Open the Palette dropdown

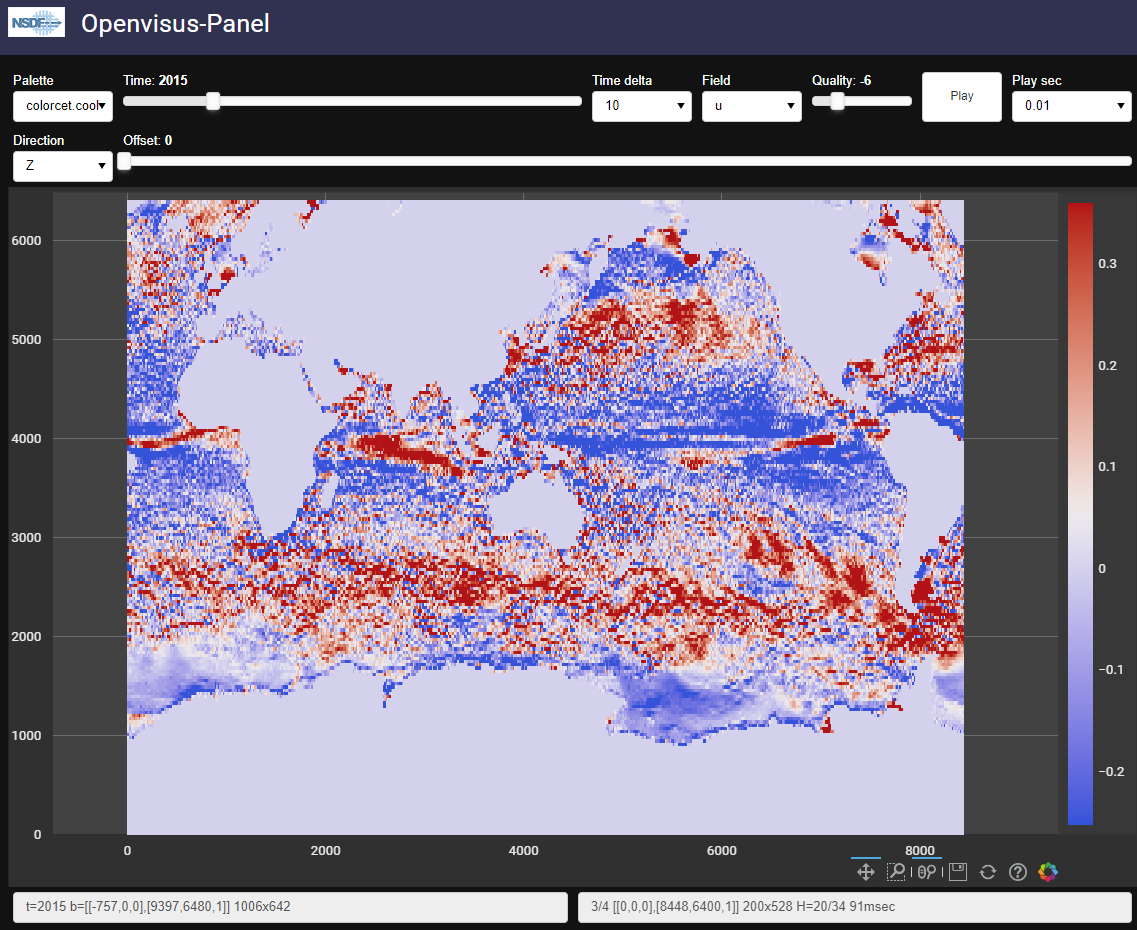[63, 106]
